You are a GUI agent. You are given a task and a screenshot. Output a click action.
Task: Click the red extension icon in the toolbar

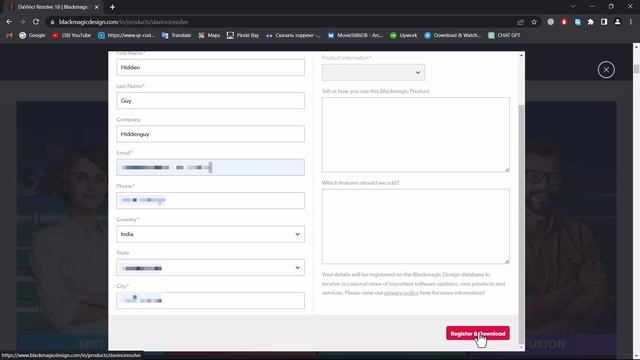pos(564,22)
